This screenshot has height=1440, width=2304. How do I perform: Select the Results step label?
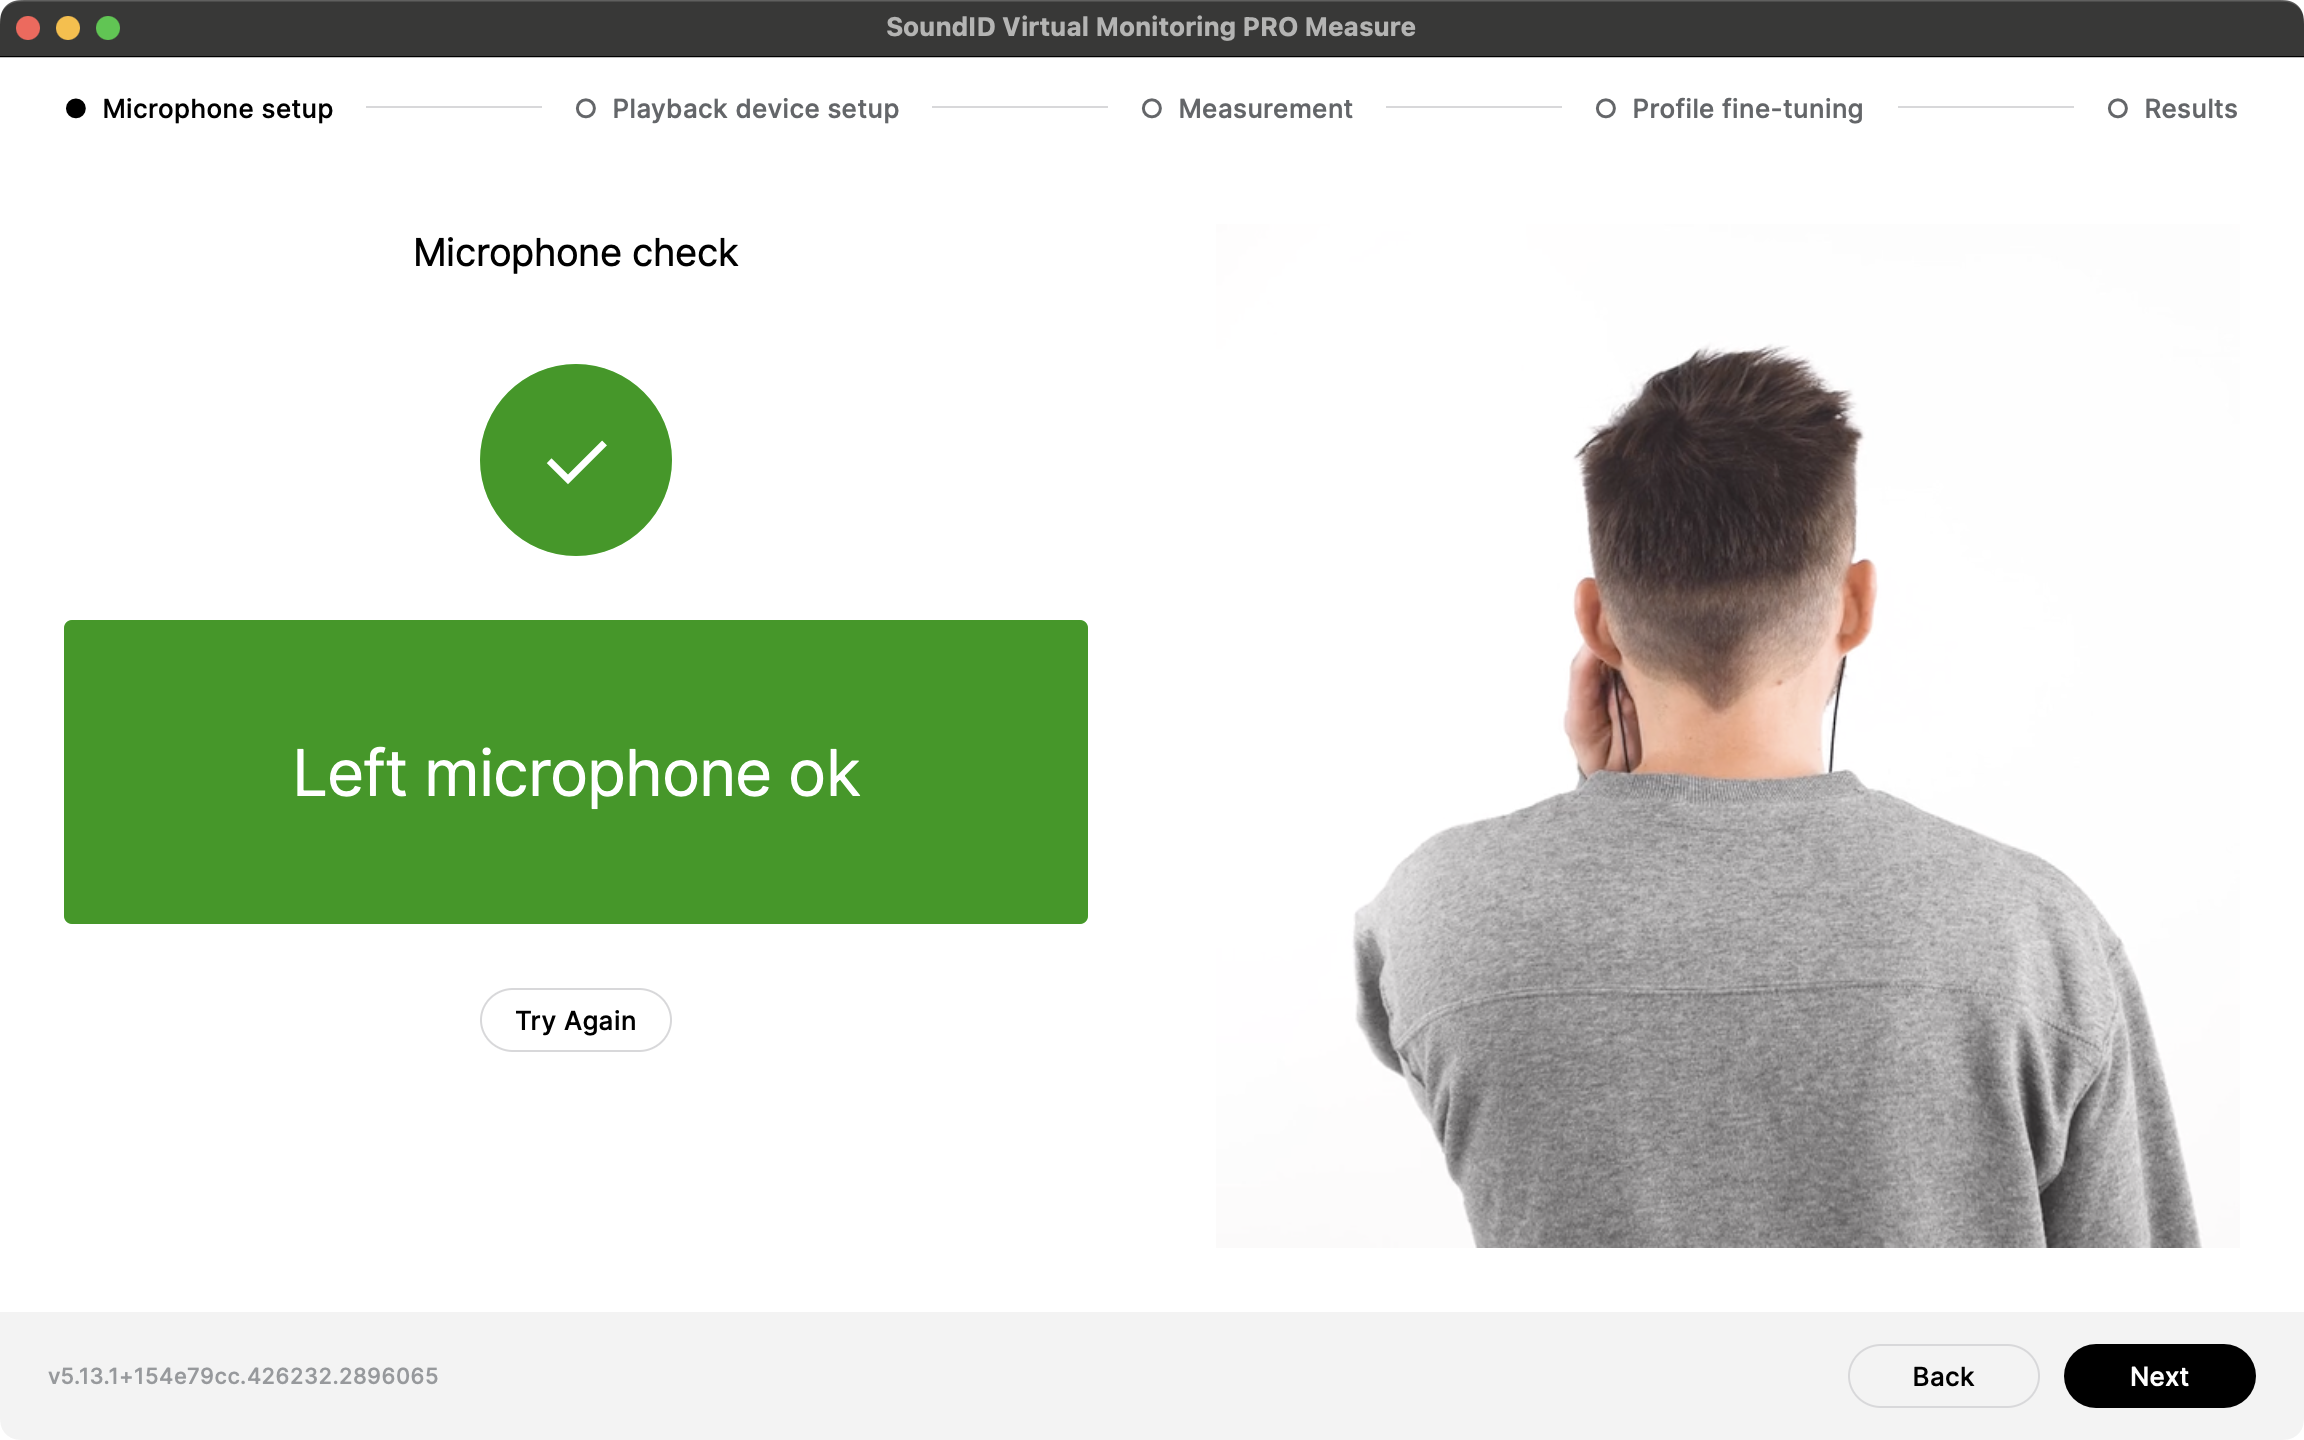2191,108
